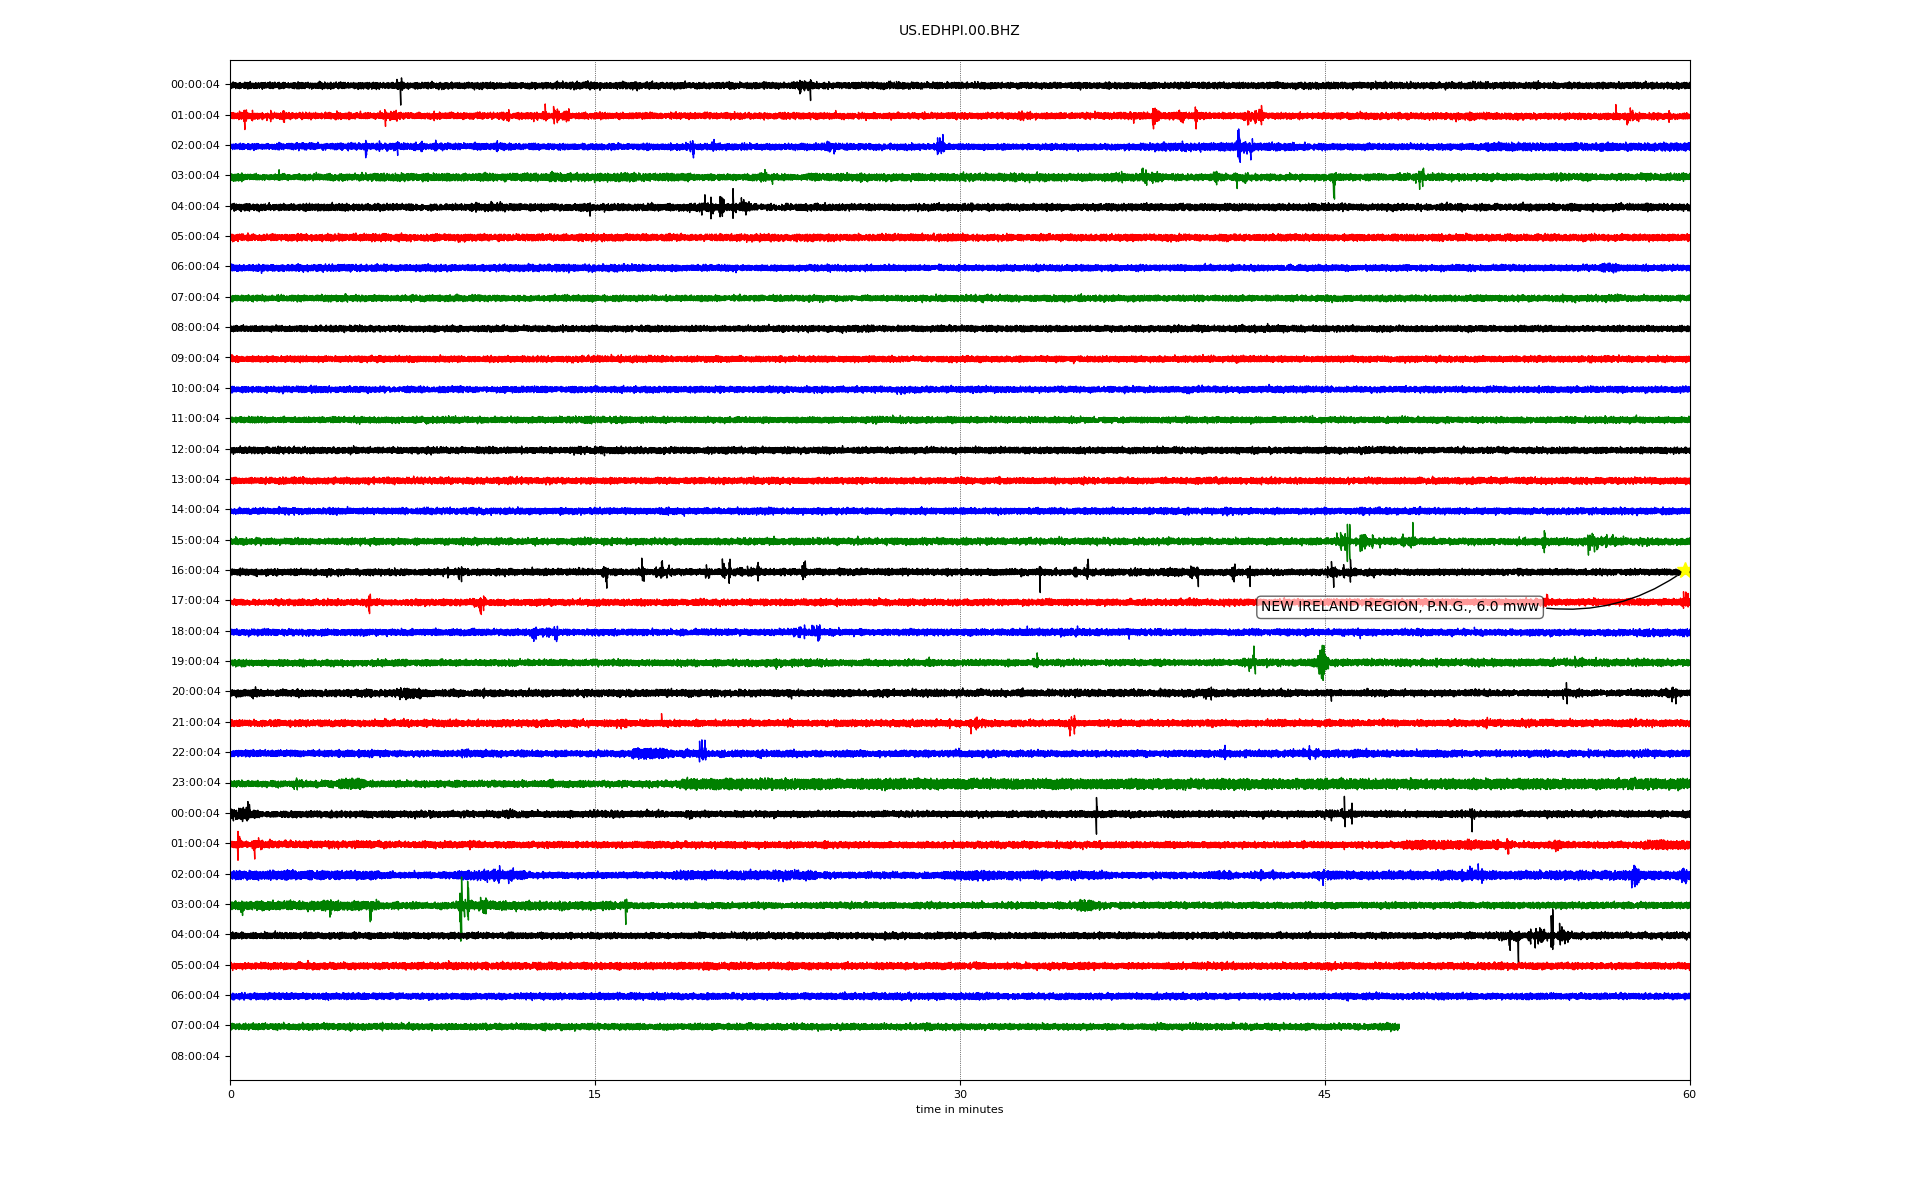Click the 23:00:04 time label
This screenshot has height=1200, width=1920.
(195, 783)
